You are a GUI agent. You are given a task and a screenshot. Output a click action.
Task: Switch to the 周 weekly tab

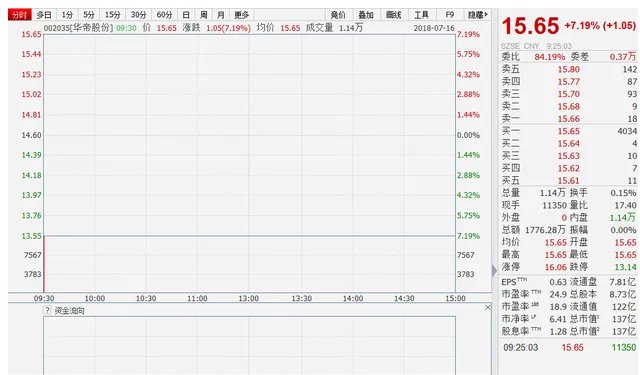tap(204, 15)
